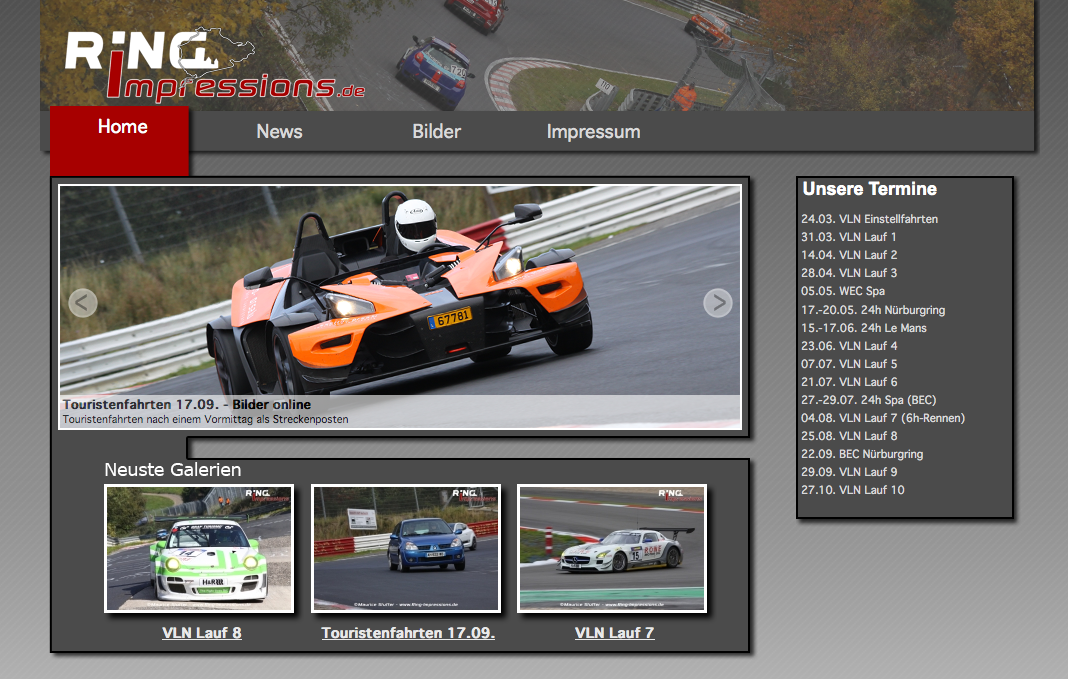1068x679 pixels.
Task: Click the Ring Impressions logo
Action: click(213, 66)
